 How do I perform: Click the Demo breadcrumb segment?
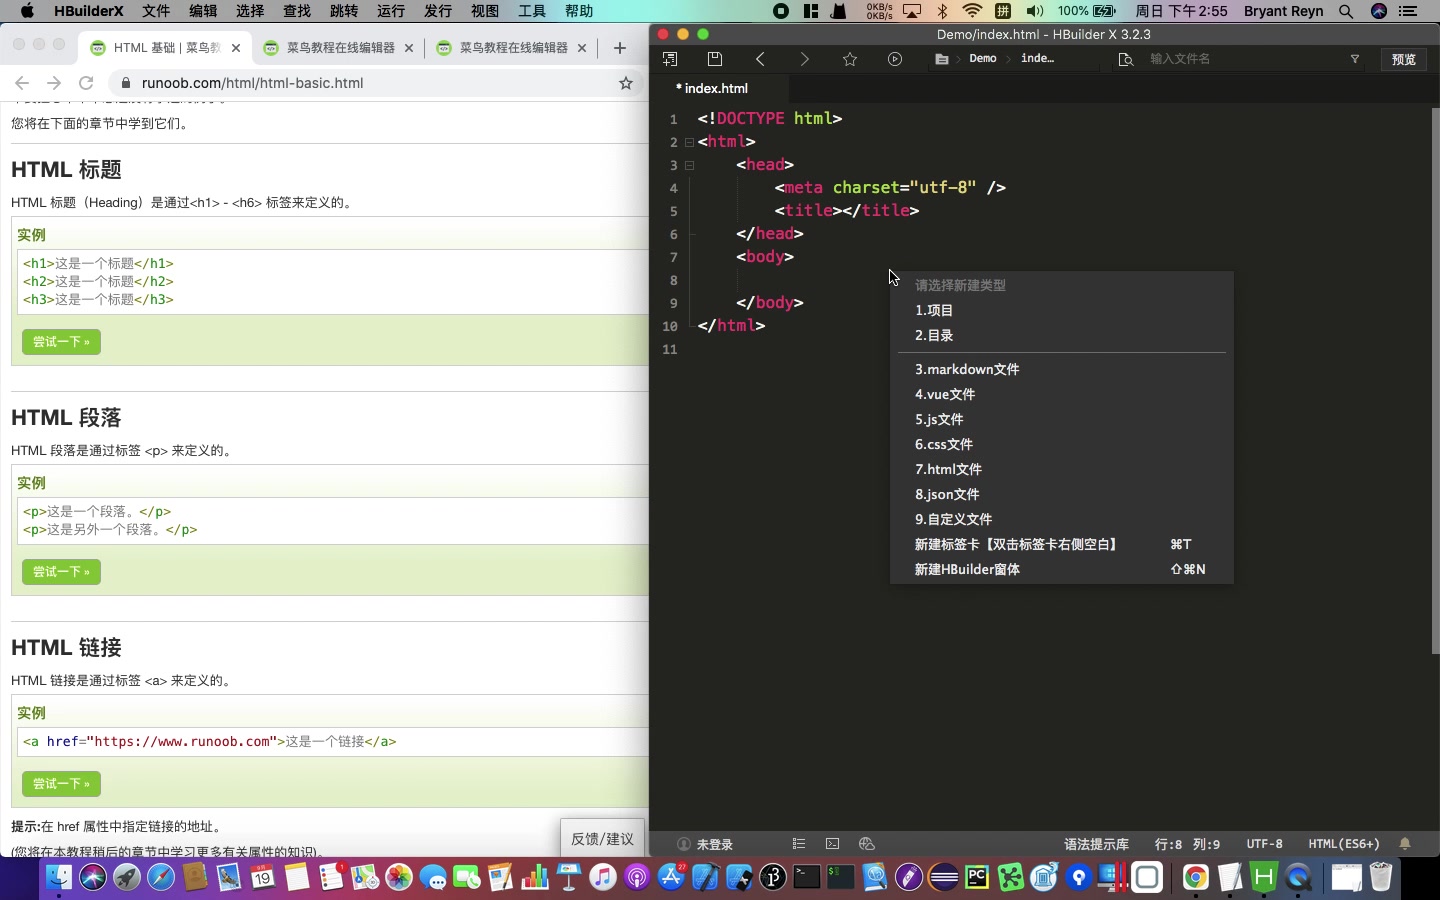pyautogui.click(x=983, y=59)
